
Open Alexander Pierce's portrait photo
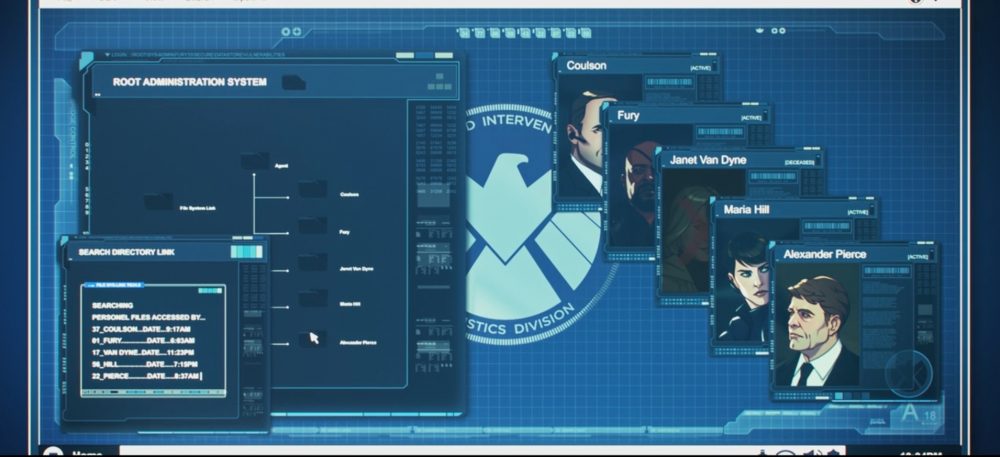[817, 325]
